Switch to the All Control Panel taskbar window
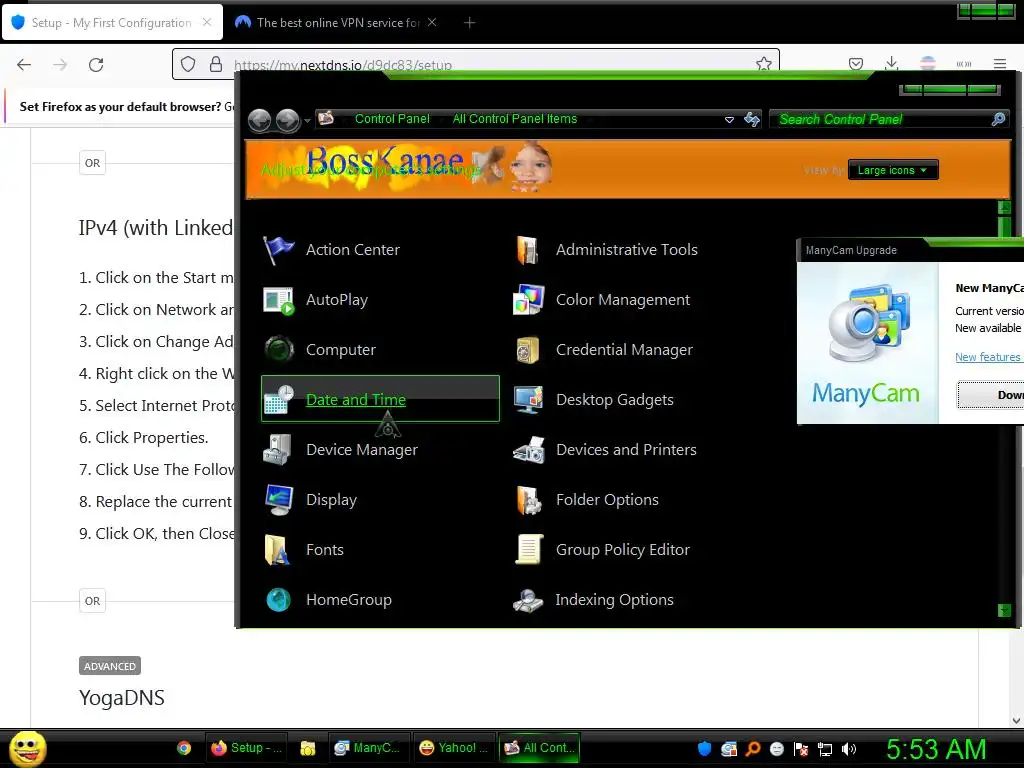The width and height of the screenshot is (1024, 768). click(x=539, y=748)
